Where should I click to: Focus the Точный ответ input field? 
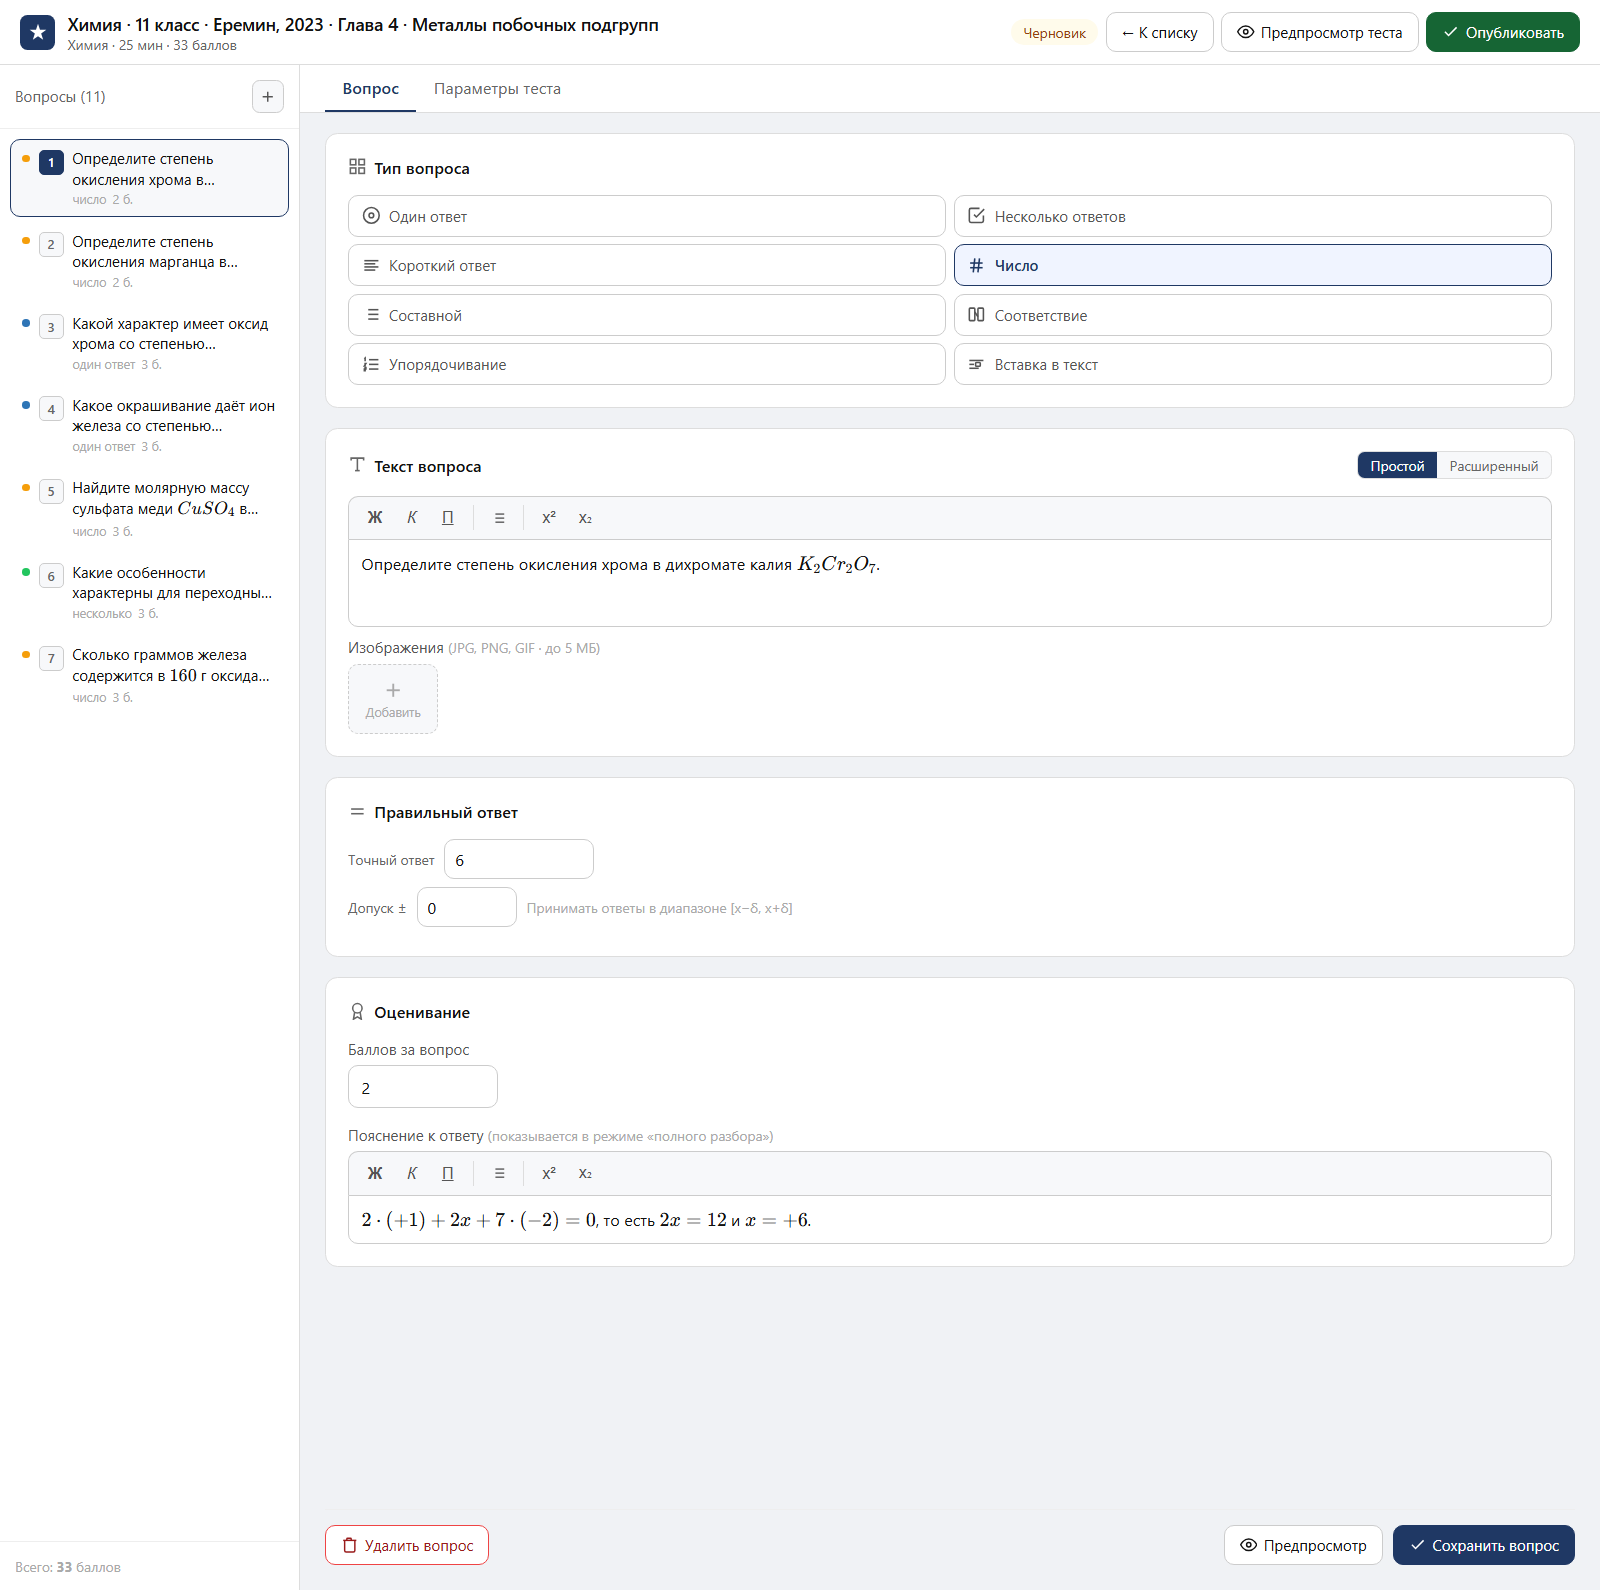point(519,859)
